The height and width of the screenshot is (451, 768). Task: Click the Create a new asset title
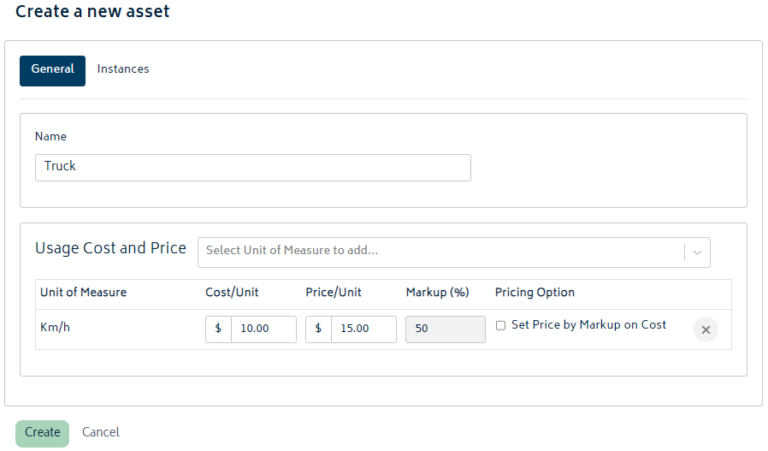pos(93,12)
